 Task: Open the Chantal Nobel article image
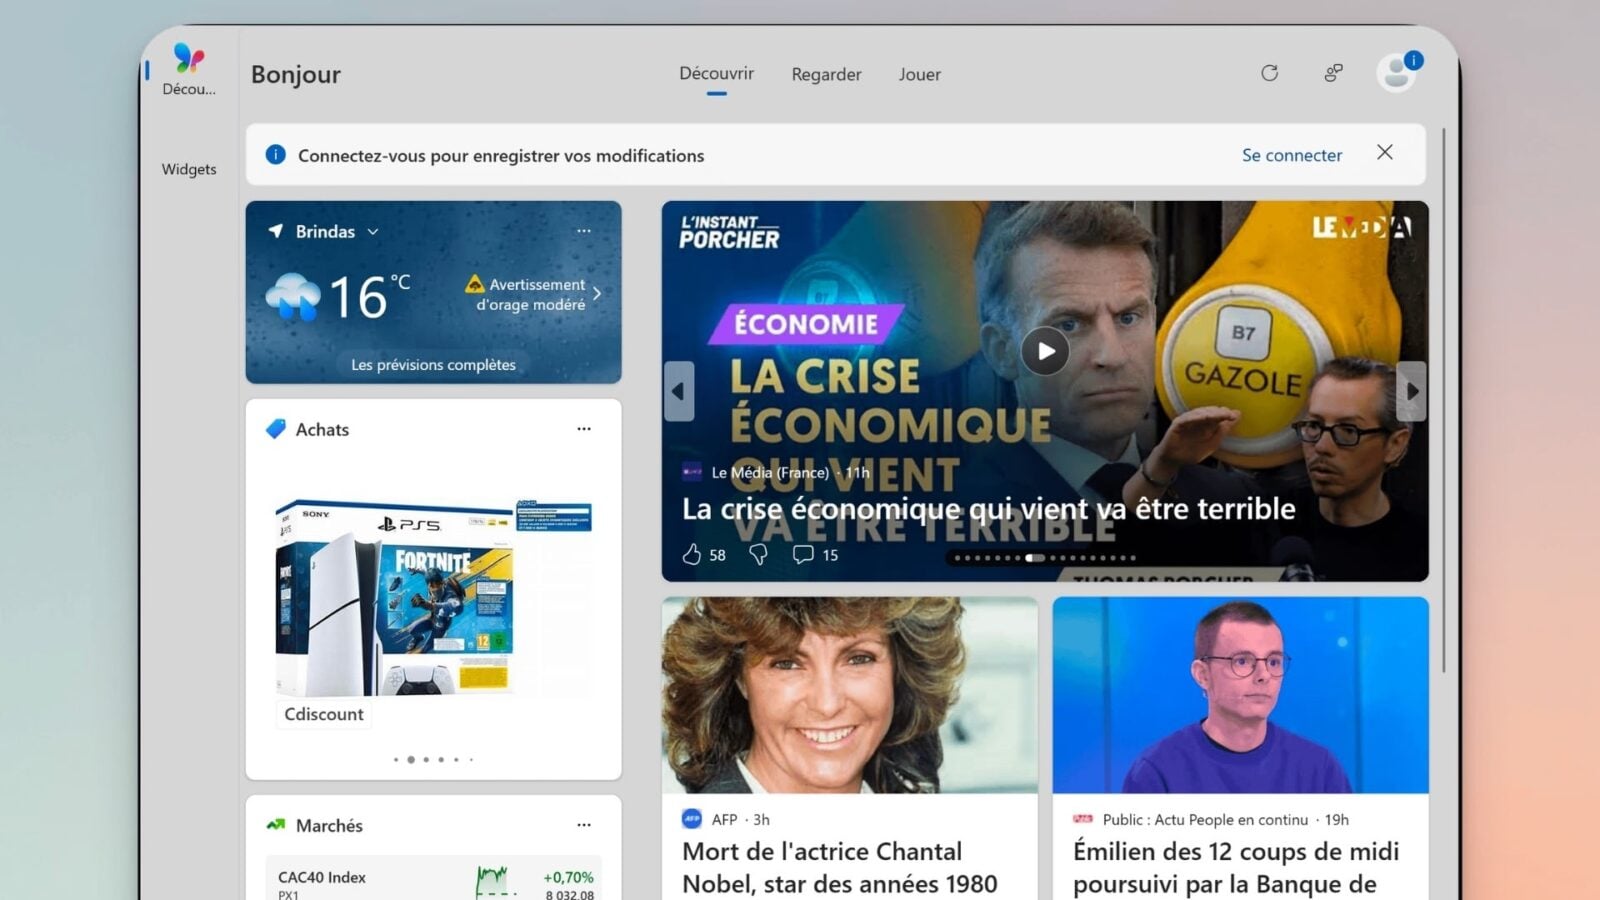coord(849,695)
